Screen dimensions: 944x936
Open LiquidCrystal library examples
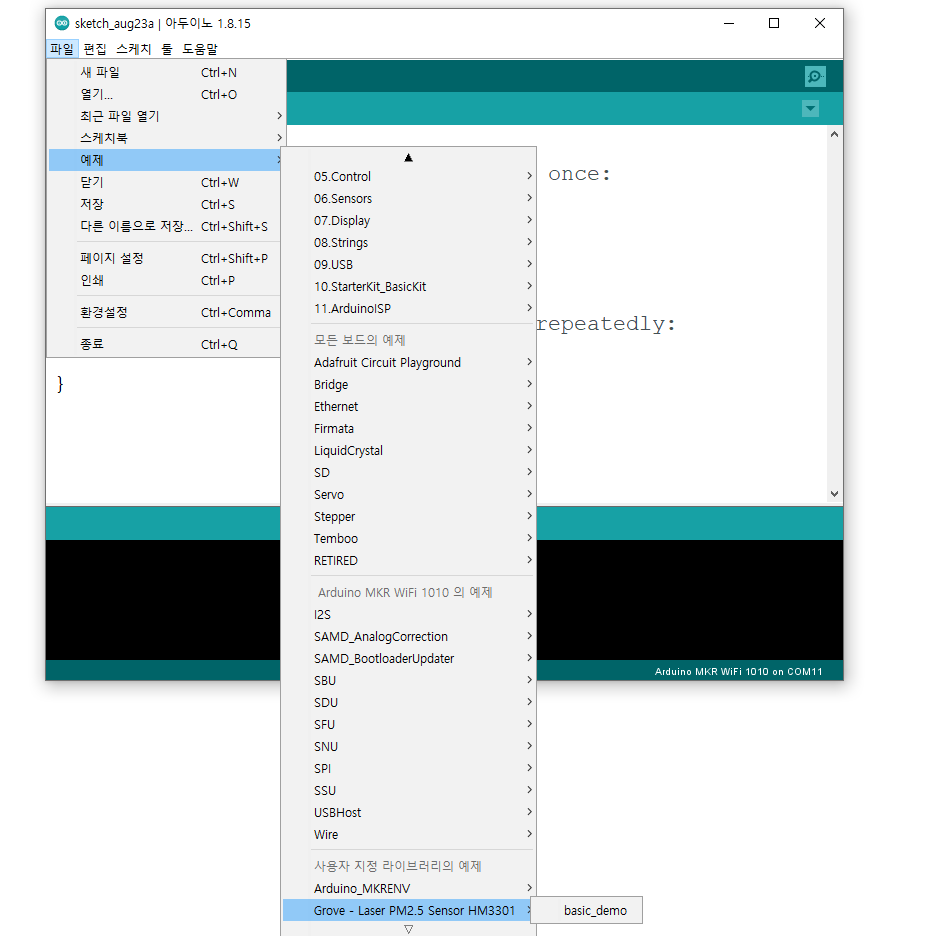coord(409,450)
